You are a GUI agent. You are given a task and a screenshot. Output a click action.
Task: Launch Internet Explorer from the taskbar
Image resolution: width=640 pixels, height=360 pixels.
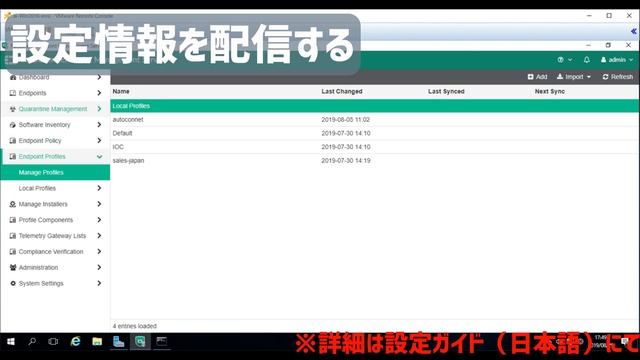pos(76,342)
